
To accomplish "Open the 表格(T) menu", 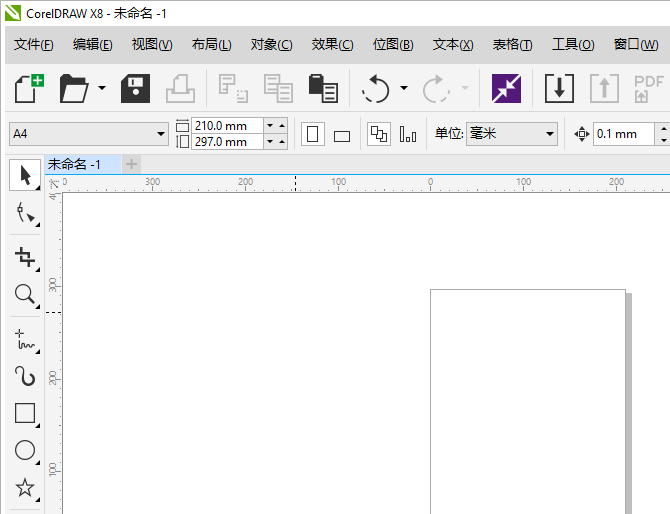I will [512, 44].
